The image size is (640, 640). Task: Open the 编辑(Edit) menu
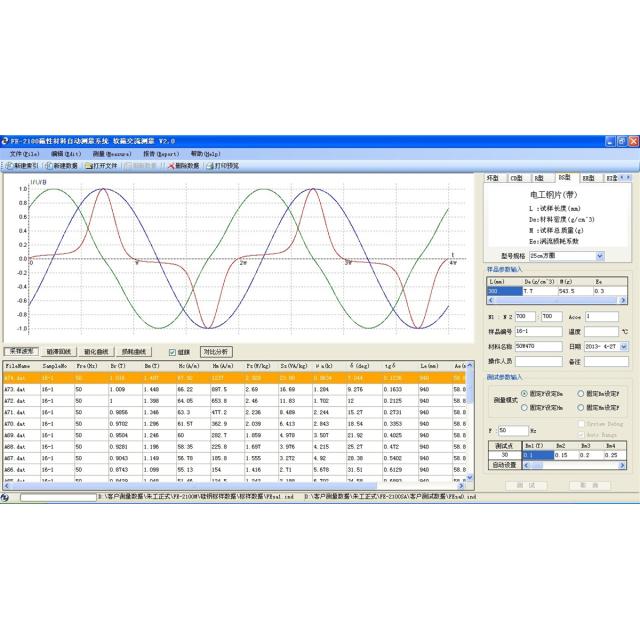pos(66,154)
